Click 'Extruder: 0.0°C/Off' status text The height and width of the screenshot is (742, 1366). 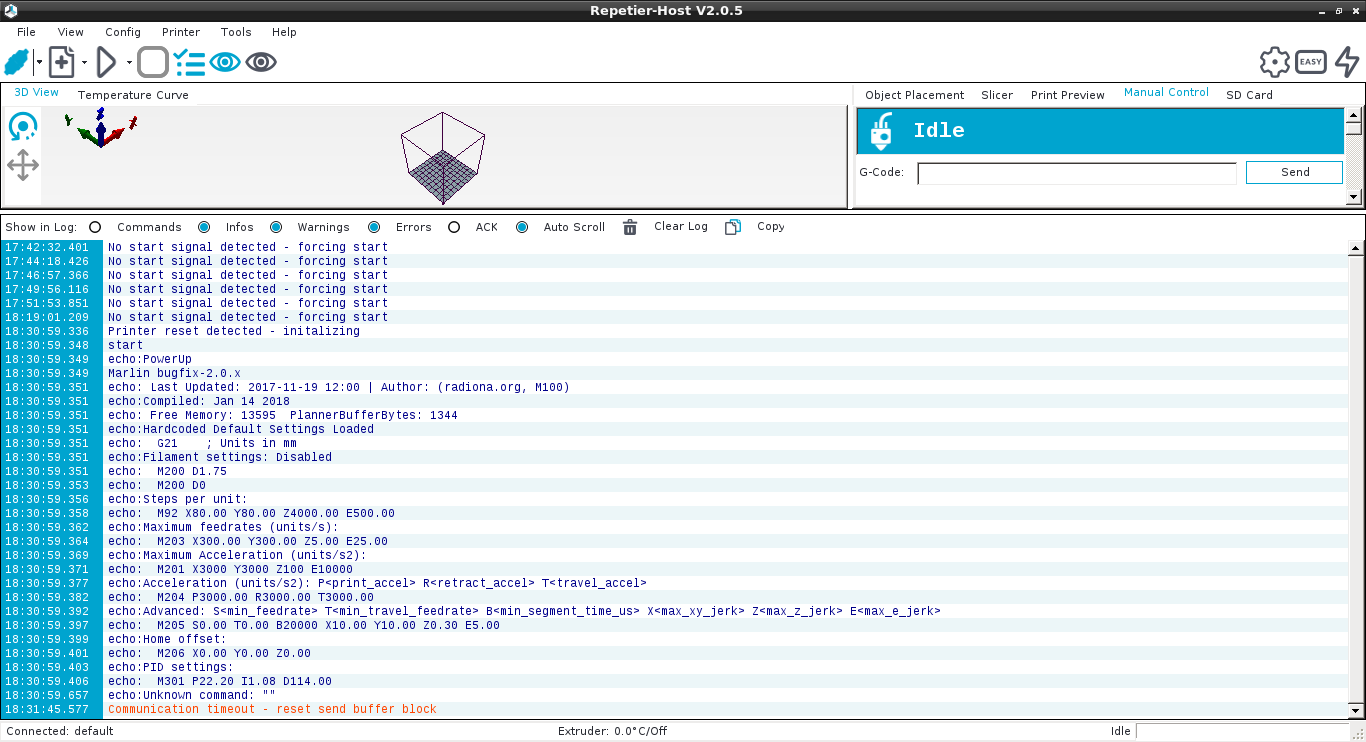[x=612, y=731]
